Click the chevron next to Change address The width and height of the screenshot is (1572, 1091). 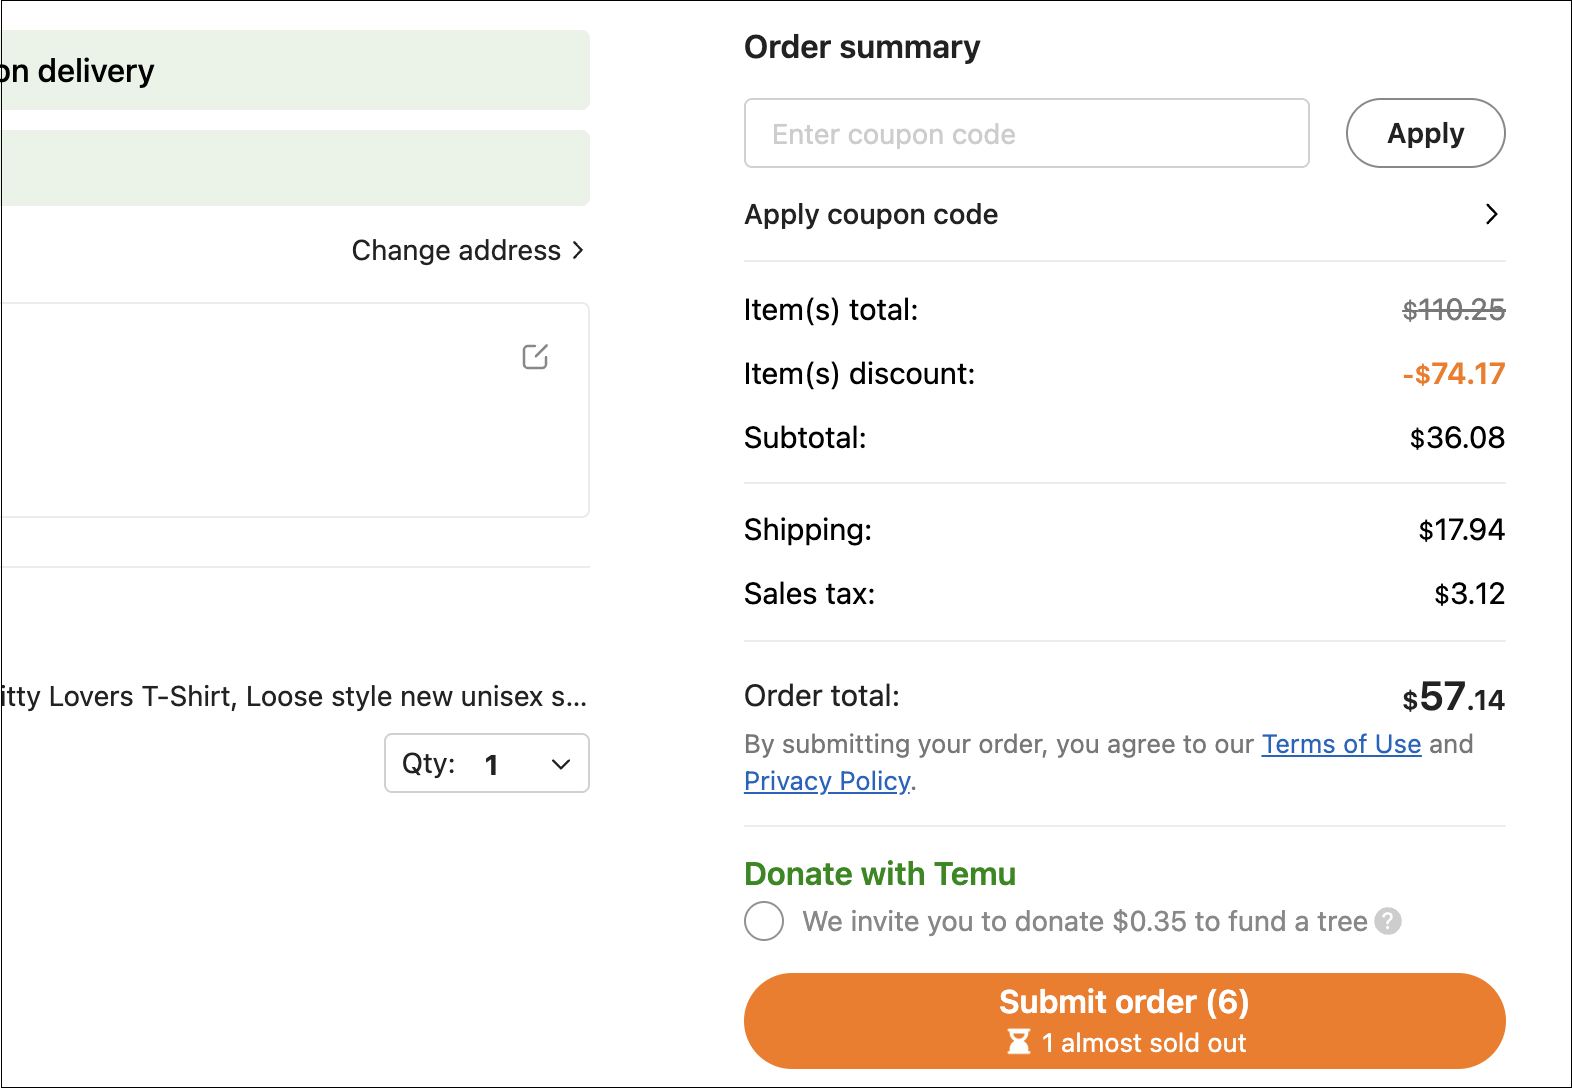(x=578, y=250)
